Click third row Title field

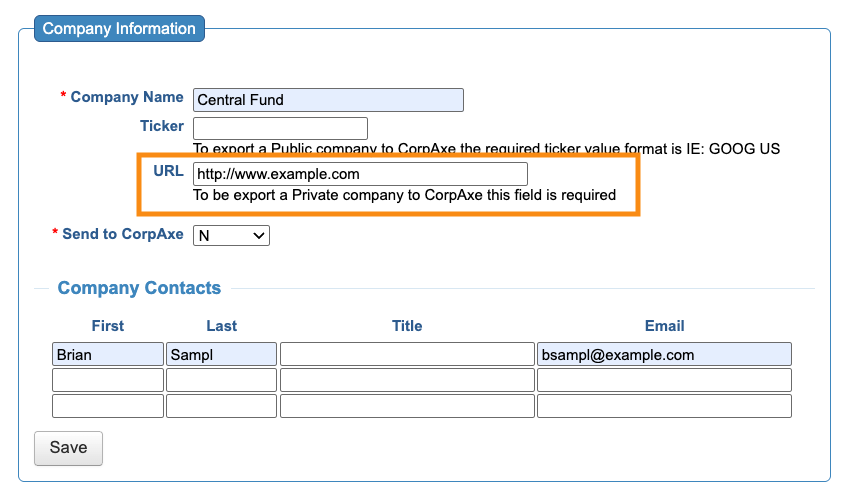[x=407, y=406]
